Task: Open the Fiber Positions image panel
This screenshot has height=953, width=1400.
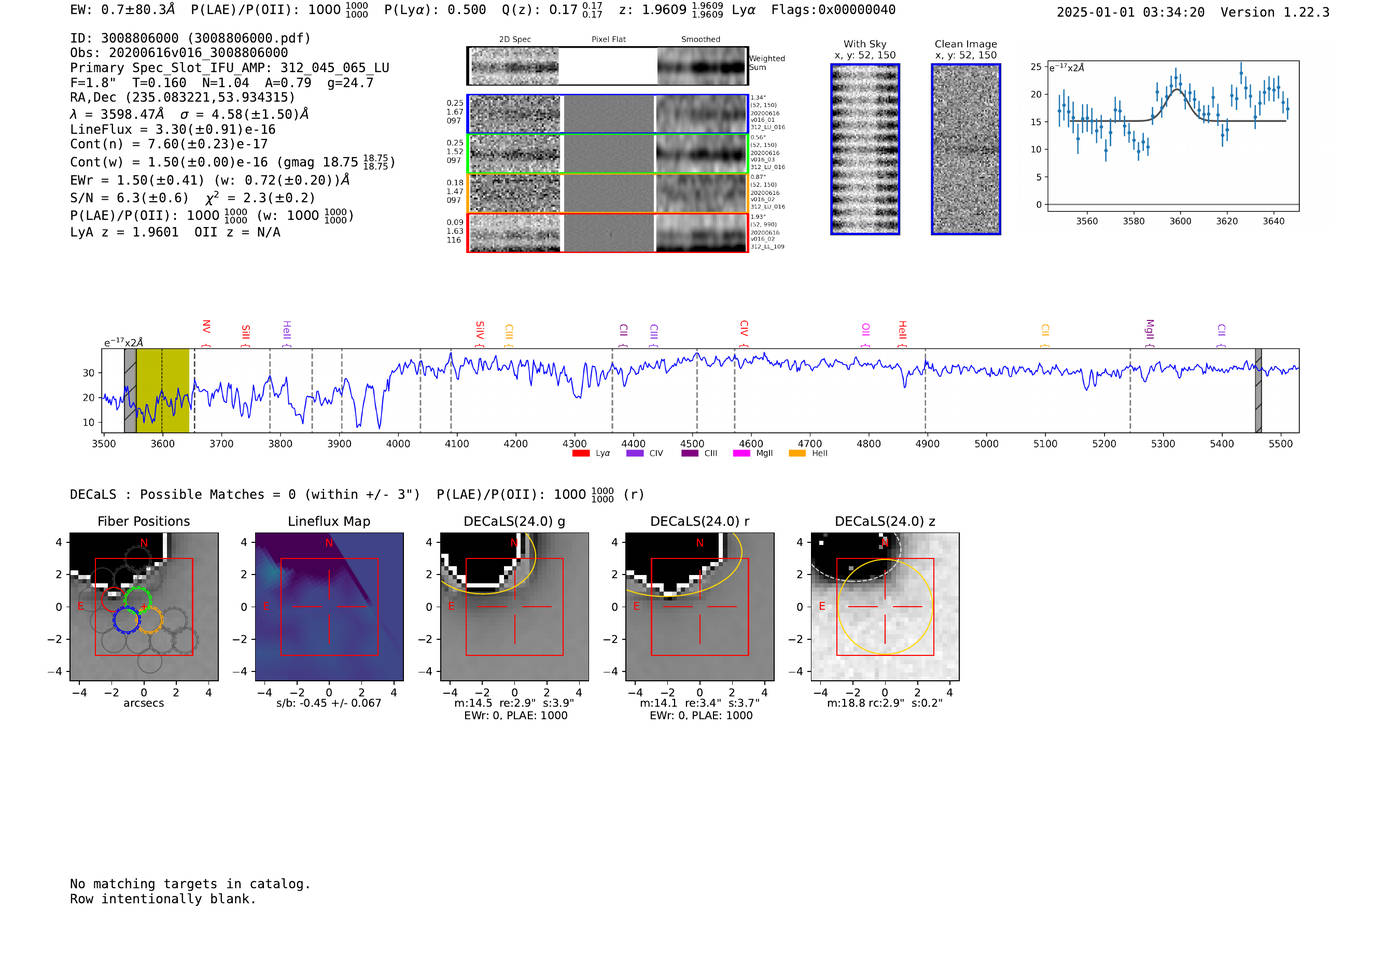Action: click(x=144, y=607)
